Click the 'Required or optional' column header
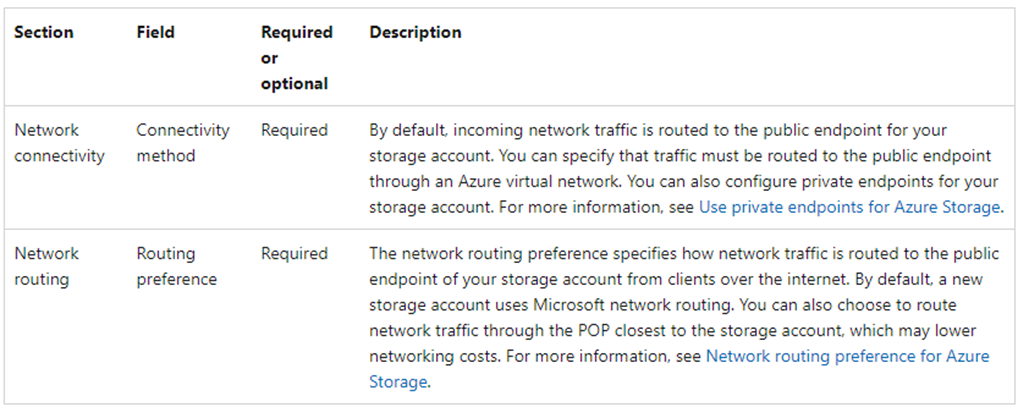This screenshot has width=1018, height=407. pos(296,58)
